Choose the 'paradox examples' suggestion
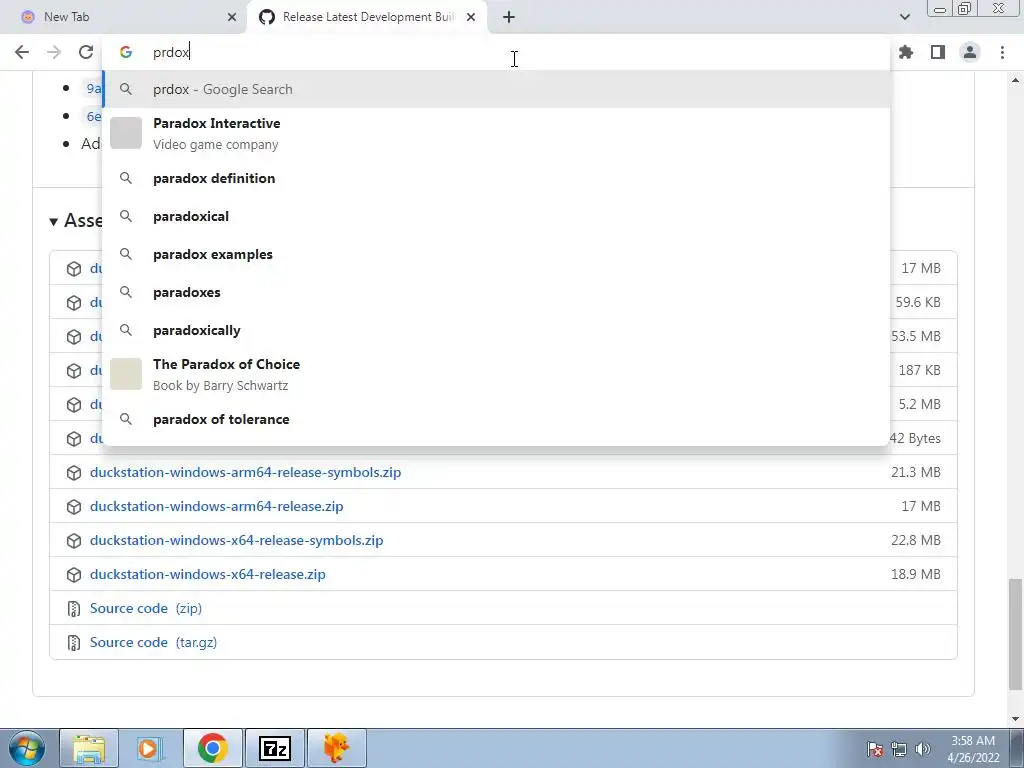The image size is (1024, 768). pyautogui.click(x=496, y=254)
